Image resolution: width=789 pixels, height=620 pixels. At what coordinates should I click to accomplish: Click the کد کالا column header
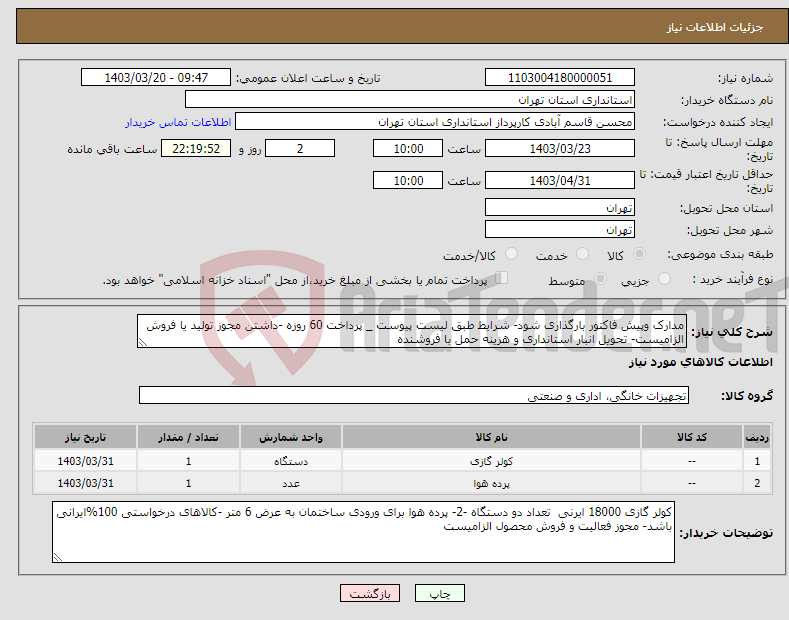pyautogui.click(x=691, y=437)
